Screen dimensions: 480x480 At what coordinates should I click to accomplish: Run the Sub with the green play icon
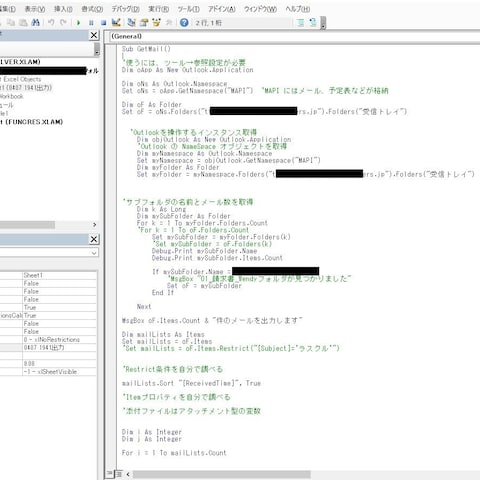(x=78, y=23)
